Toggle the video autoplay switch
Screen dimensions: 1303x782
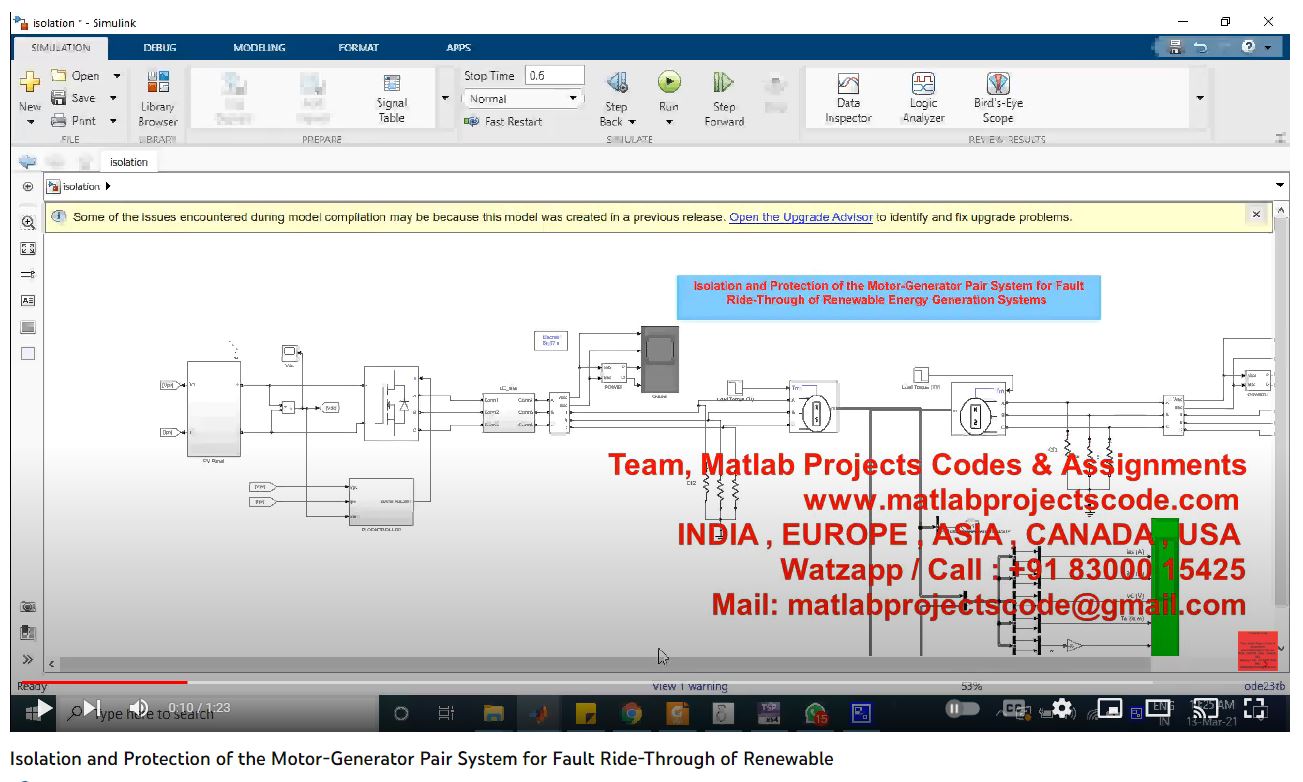click(x=962, y=709)
